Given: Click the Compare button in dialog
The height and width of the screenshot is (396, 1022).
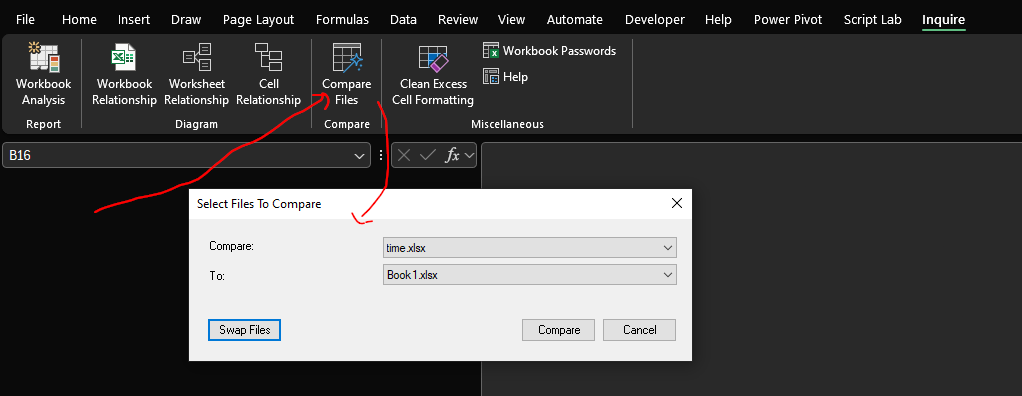Looking at the screenshot, I should point(559,330).
